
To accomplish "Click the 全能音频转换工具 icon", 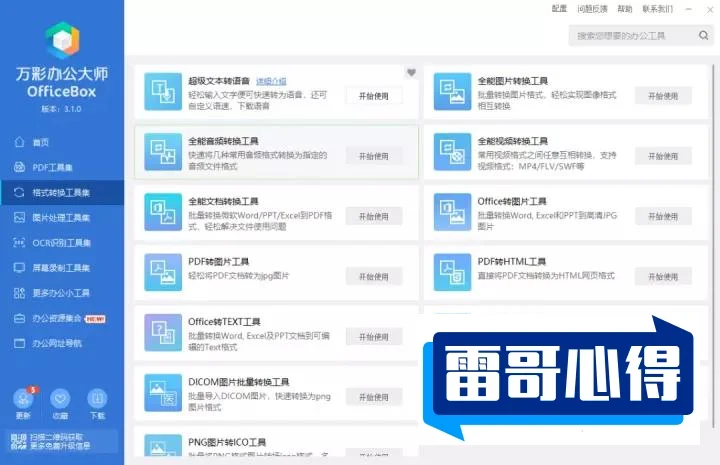I will [x=163, y=152].
